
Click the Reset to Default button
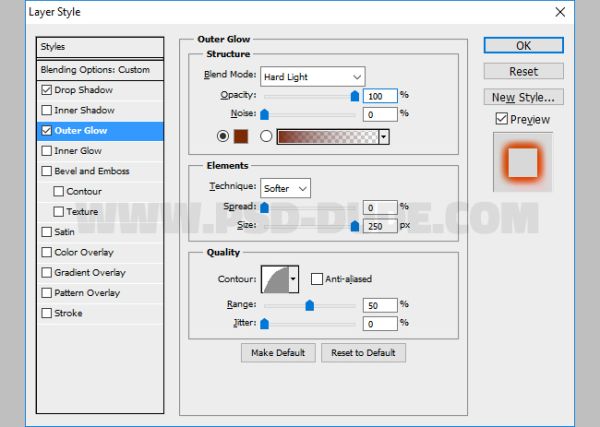coord(363,353)
